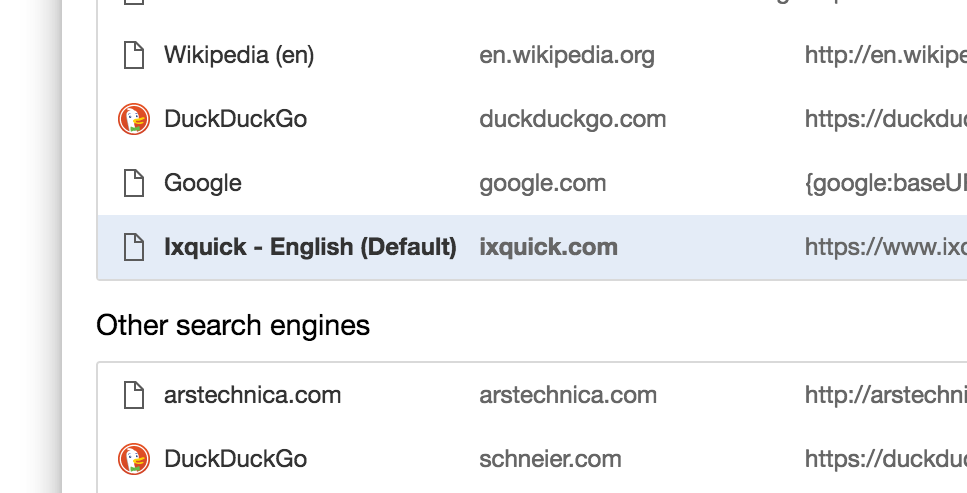Click the http://arstechni URL field
Screen dimensions: 967x493
tap(886, 395)
